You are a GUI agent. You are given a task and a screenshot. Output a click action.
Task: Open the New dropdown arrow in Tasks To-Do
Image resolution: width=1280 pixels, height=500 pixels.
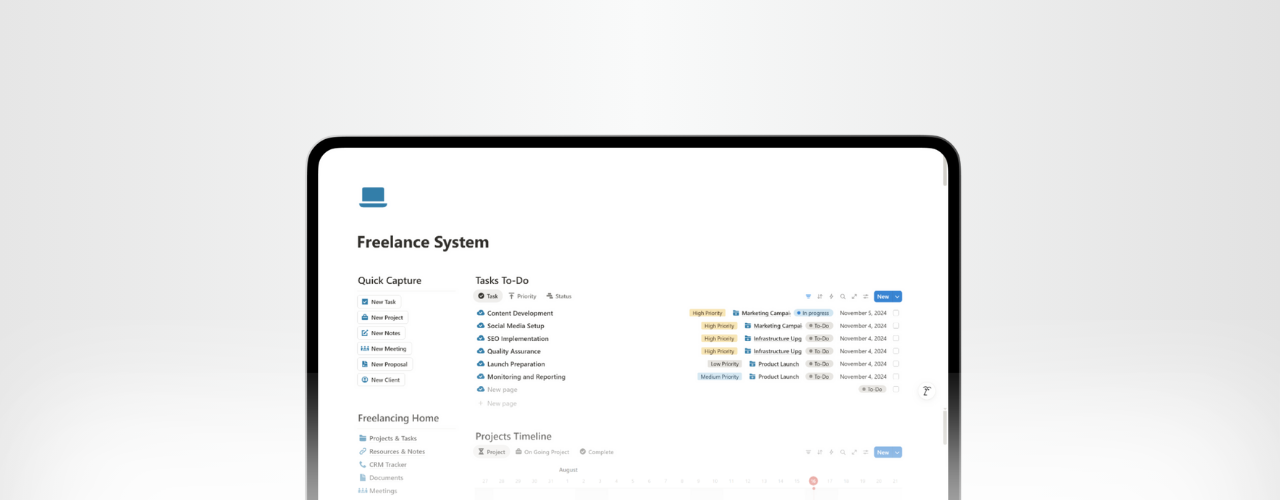[897, 296]
